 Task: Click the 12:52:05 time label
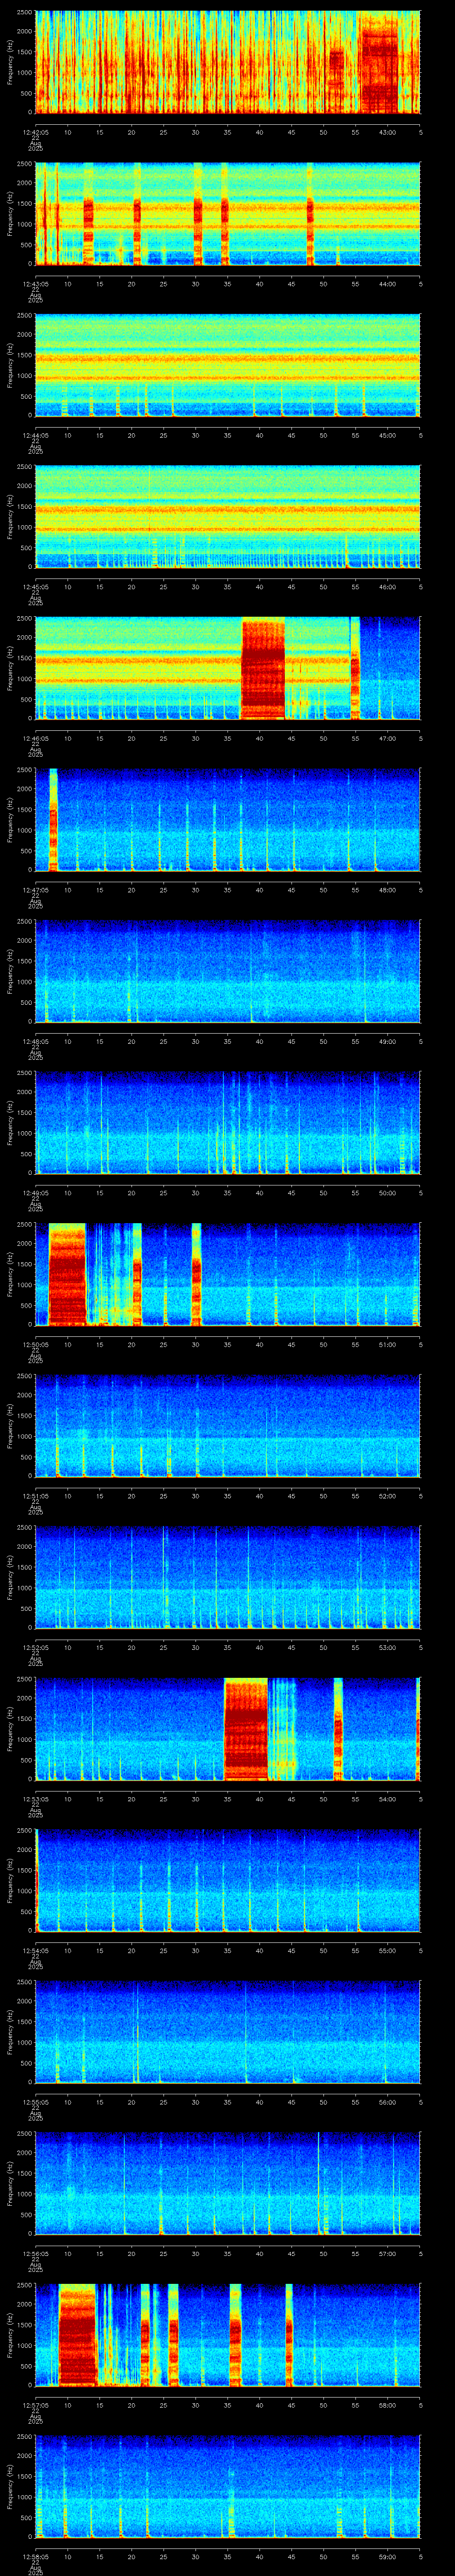[36, 1648]
